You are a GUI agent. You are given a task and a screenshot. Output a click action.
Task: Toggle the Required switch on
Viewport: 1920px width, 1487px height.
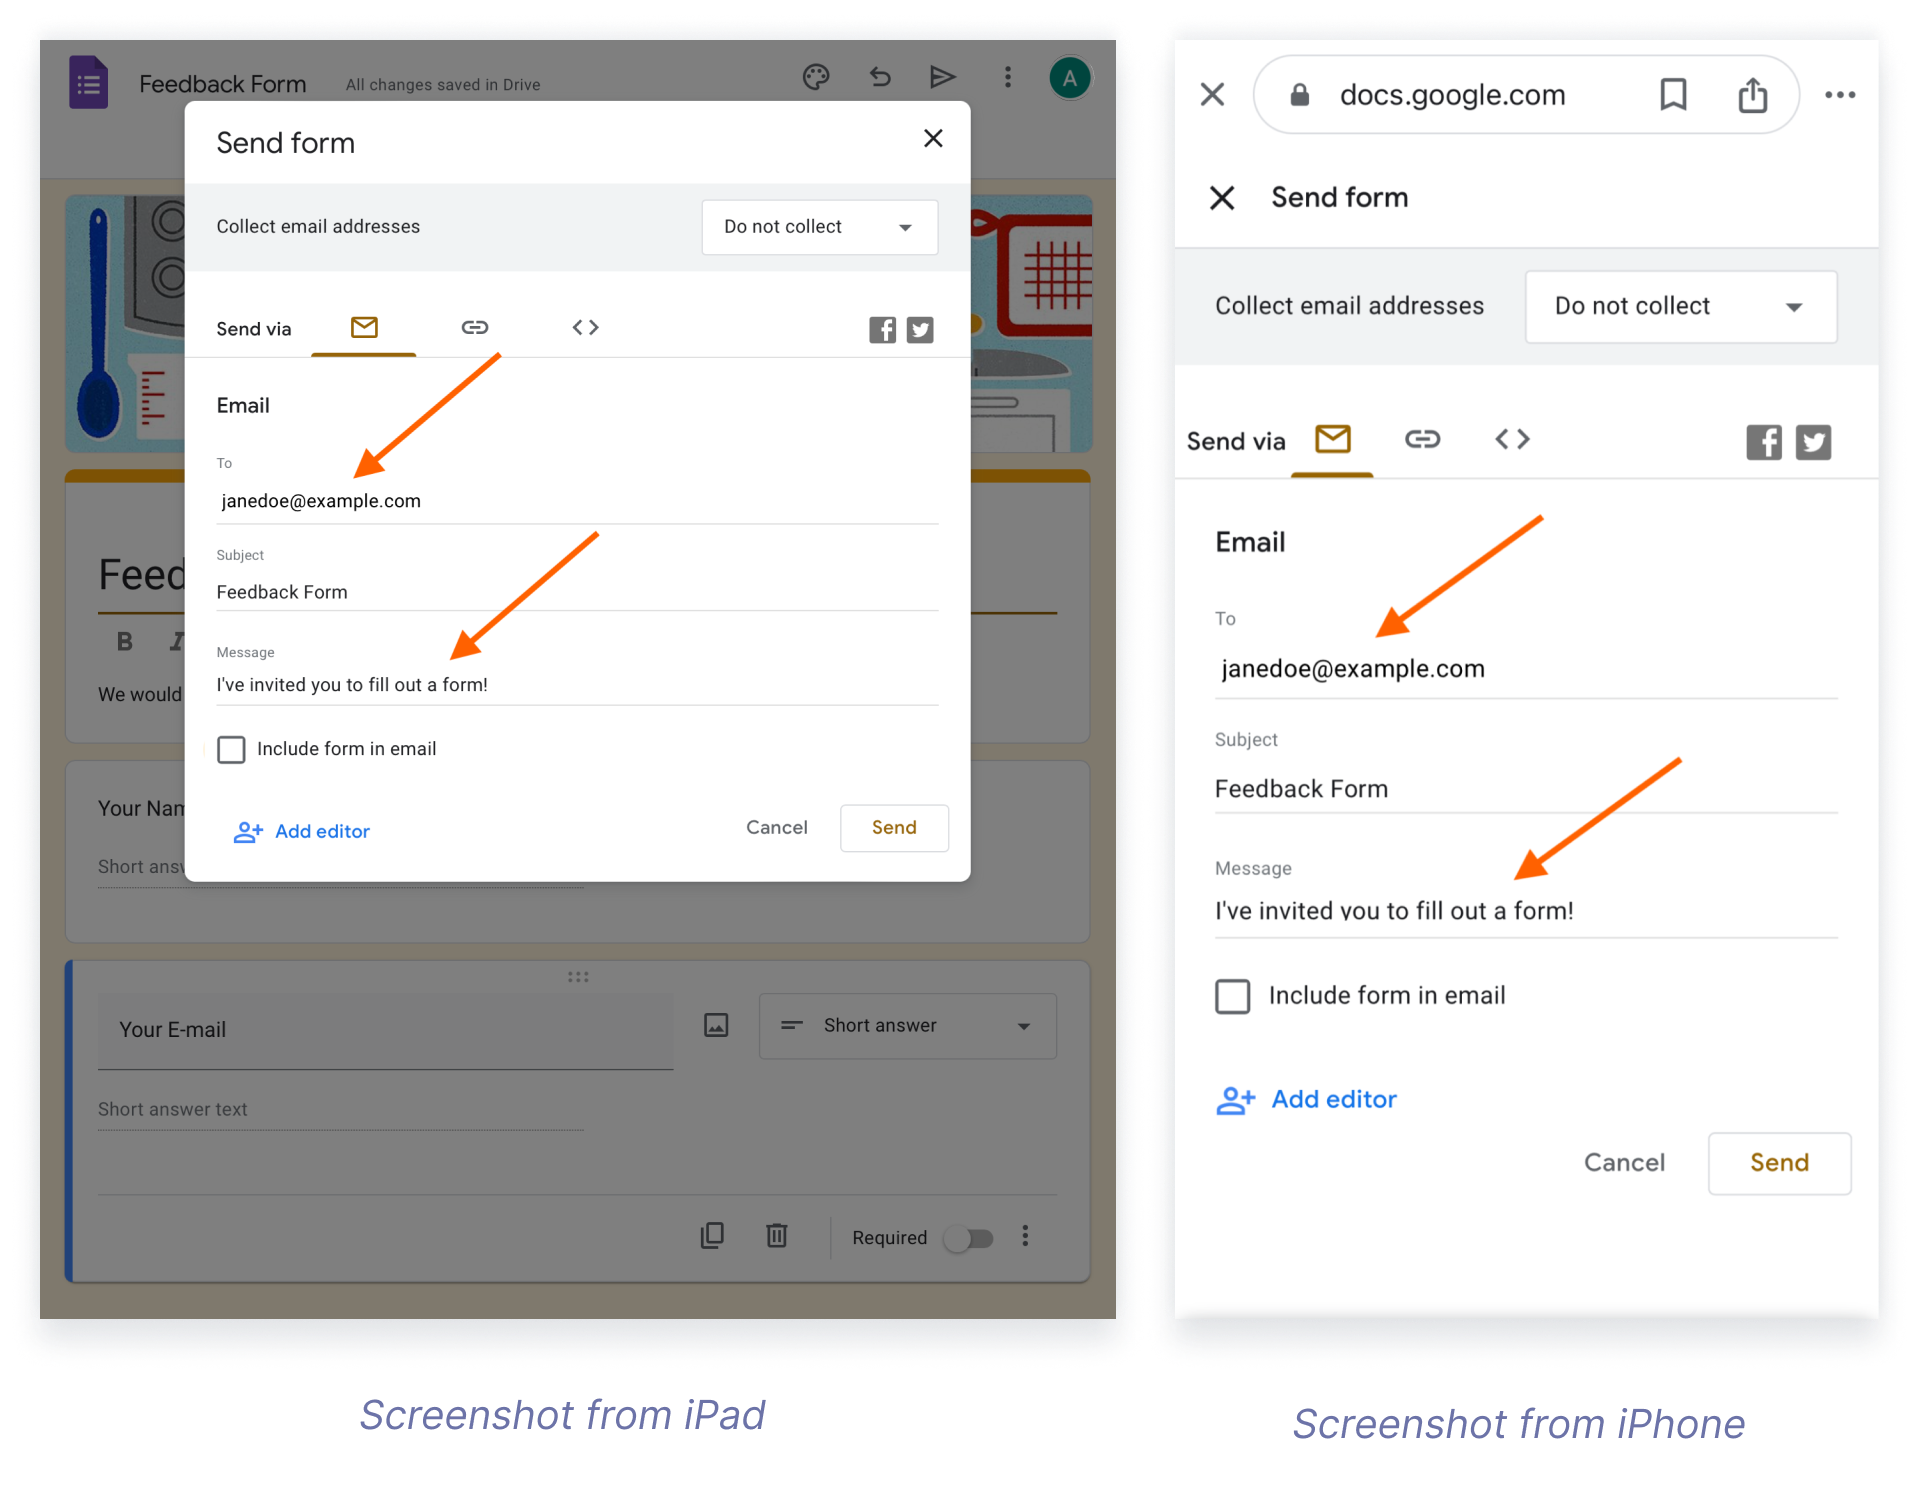point(969,1238)
